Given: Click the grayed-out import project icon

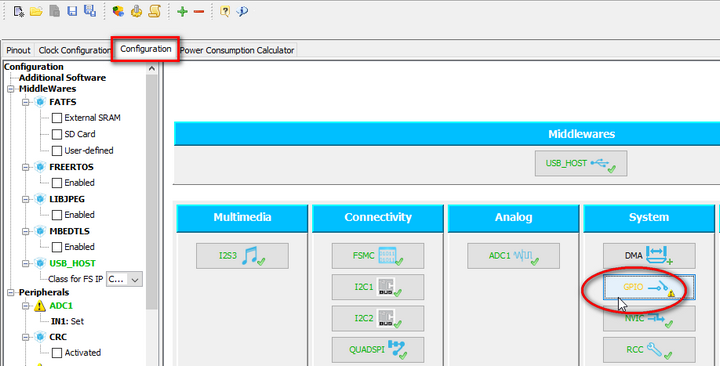Looking at the screenshot, I should coord(55,11).
